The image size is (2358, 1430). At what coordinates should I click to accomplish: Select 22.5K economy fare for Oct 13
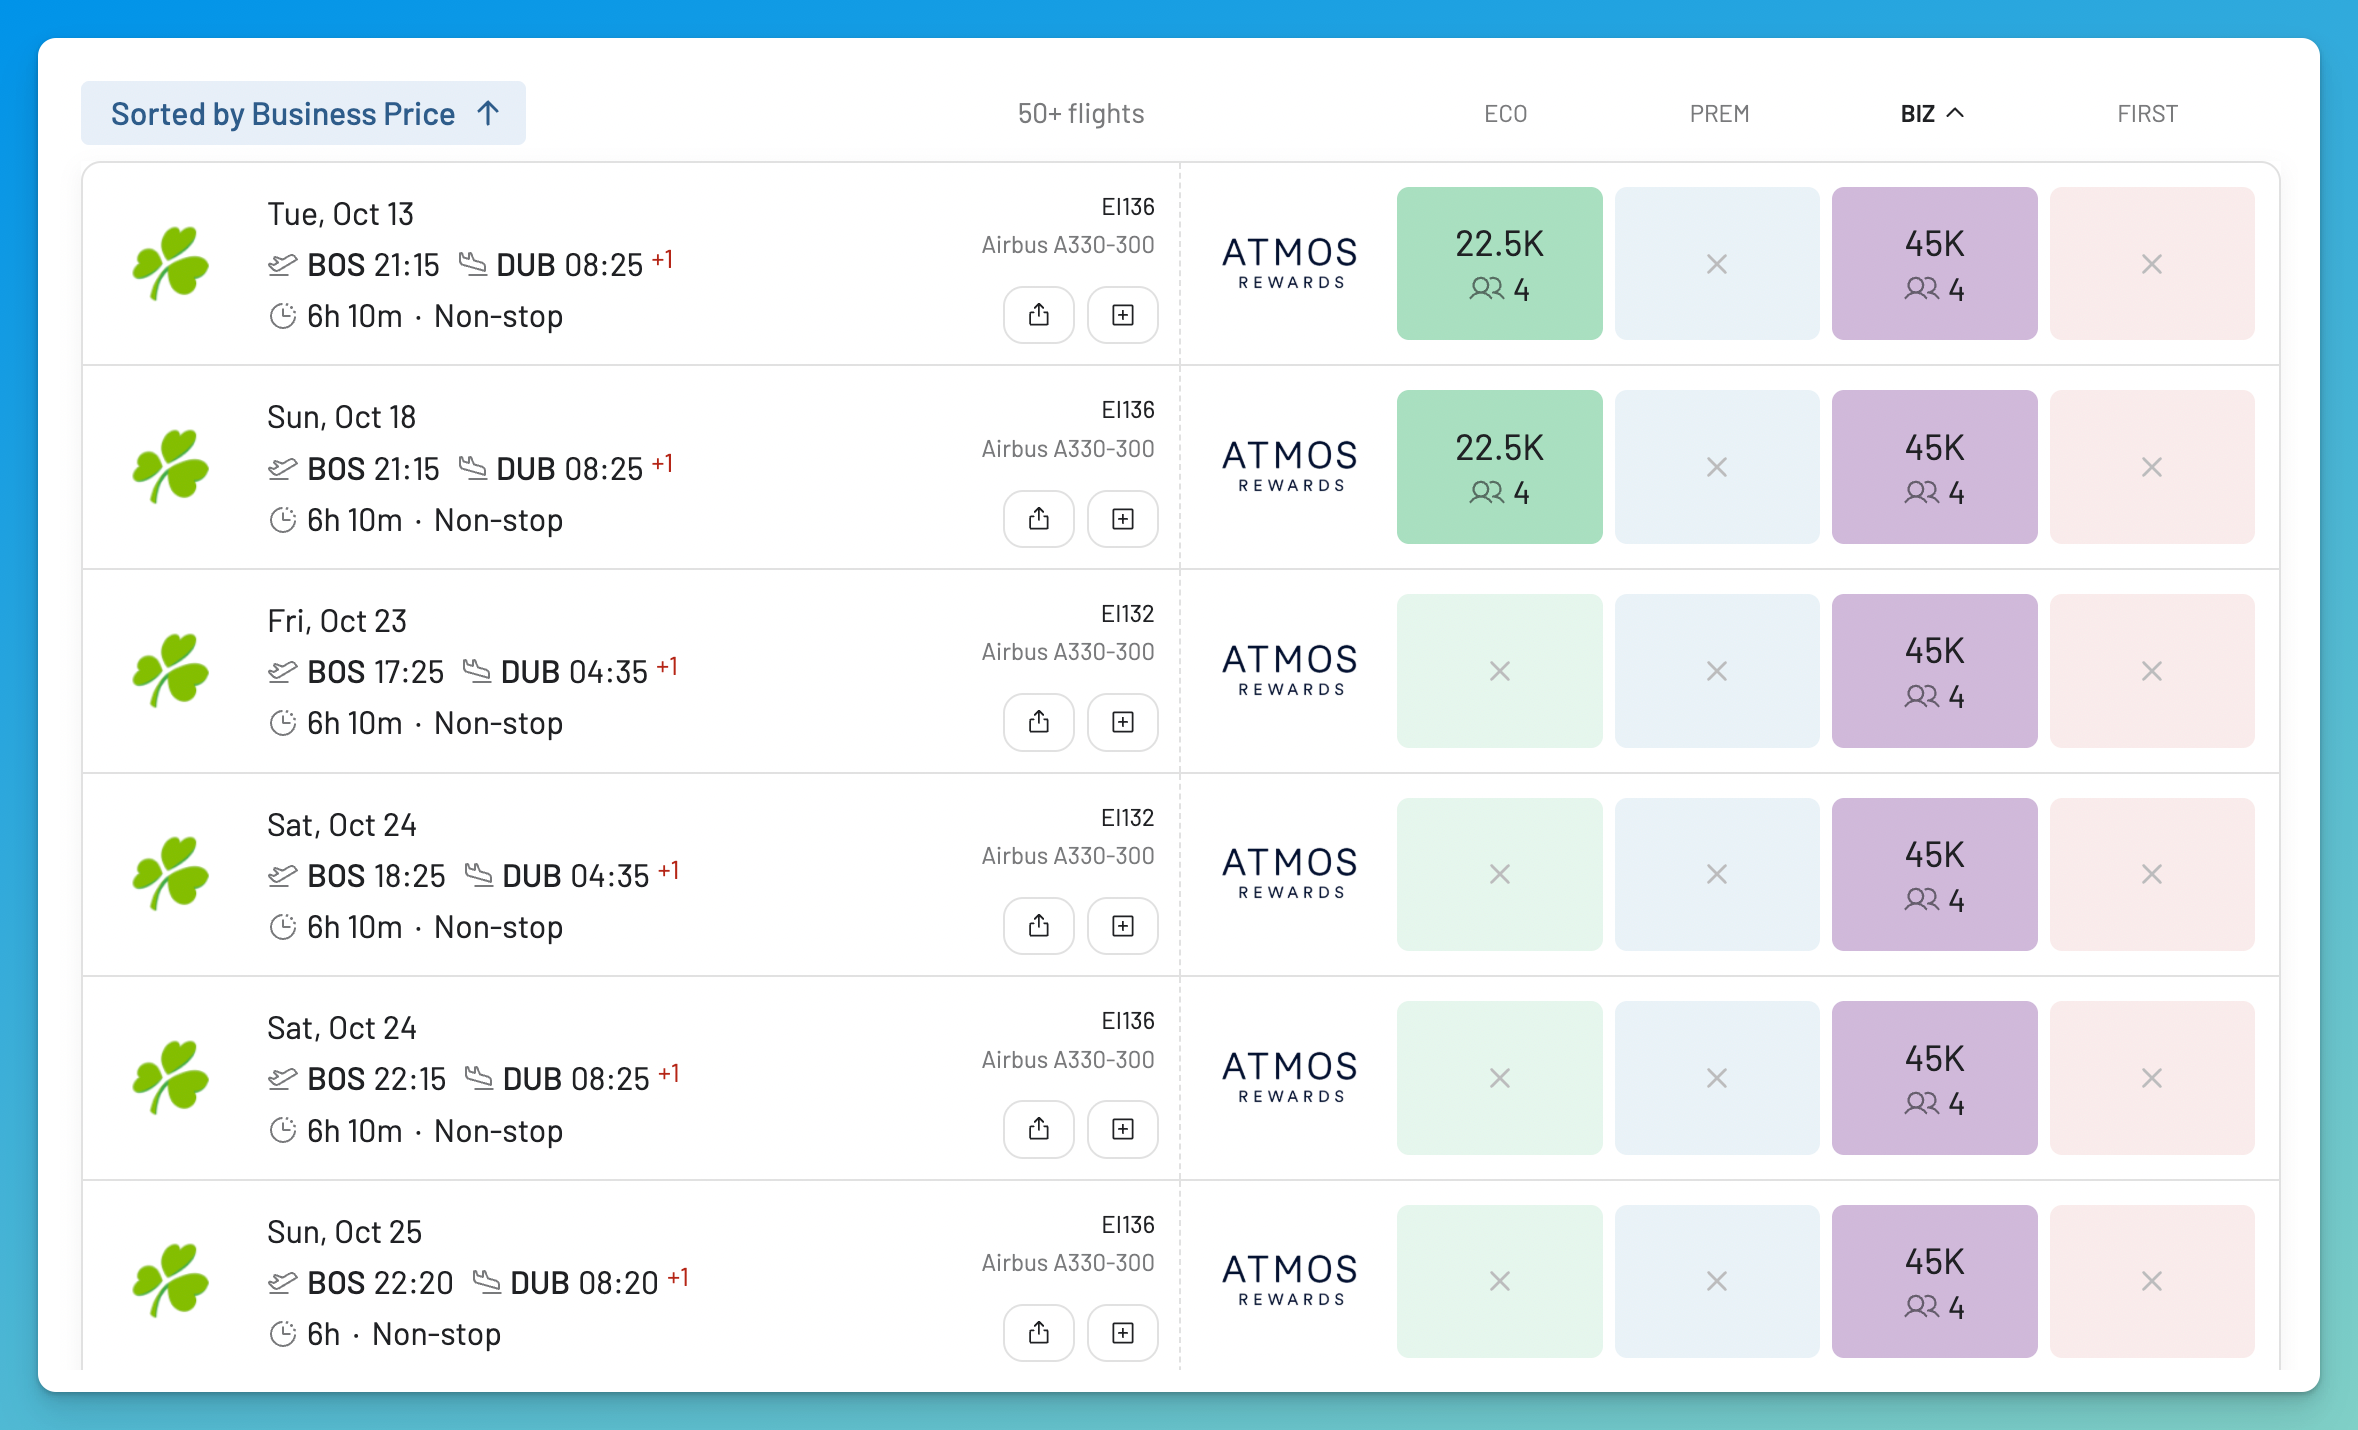pos(1499,264)
